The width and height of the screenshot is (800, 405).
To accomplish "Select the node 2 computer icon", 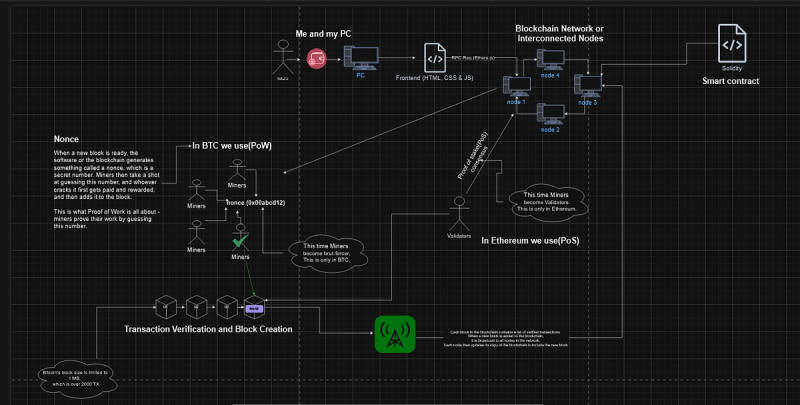I will click(x=552, y=114).
